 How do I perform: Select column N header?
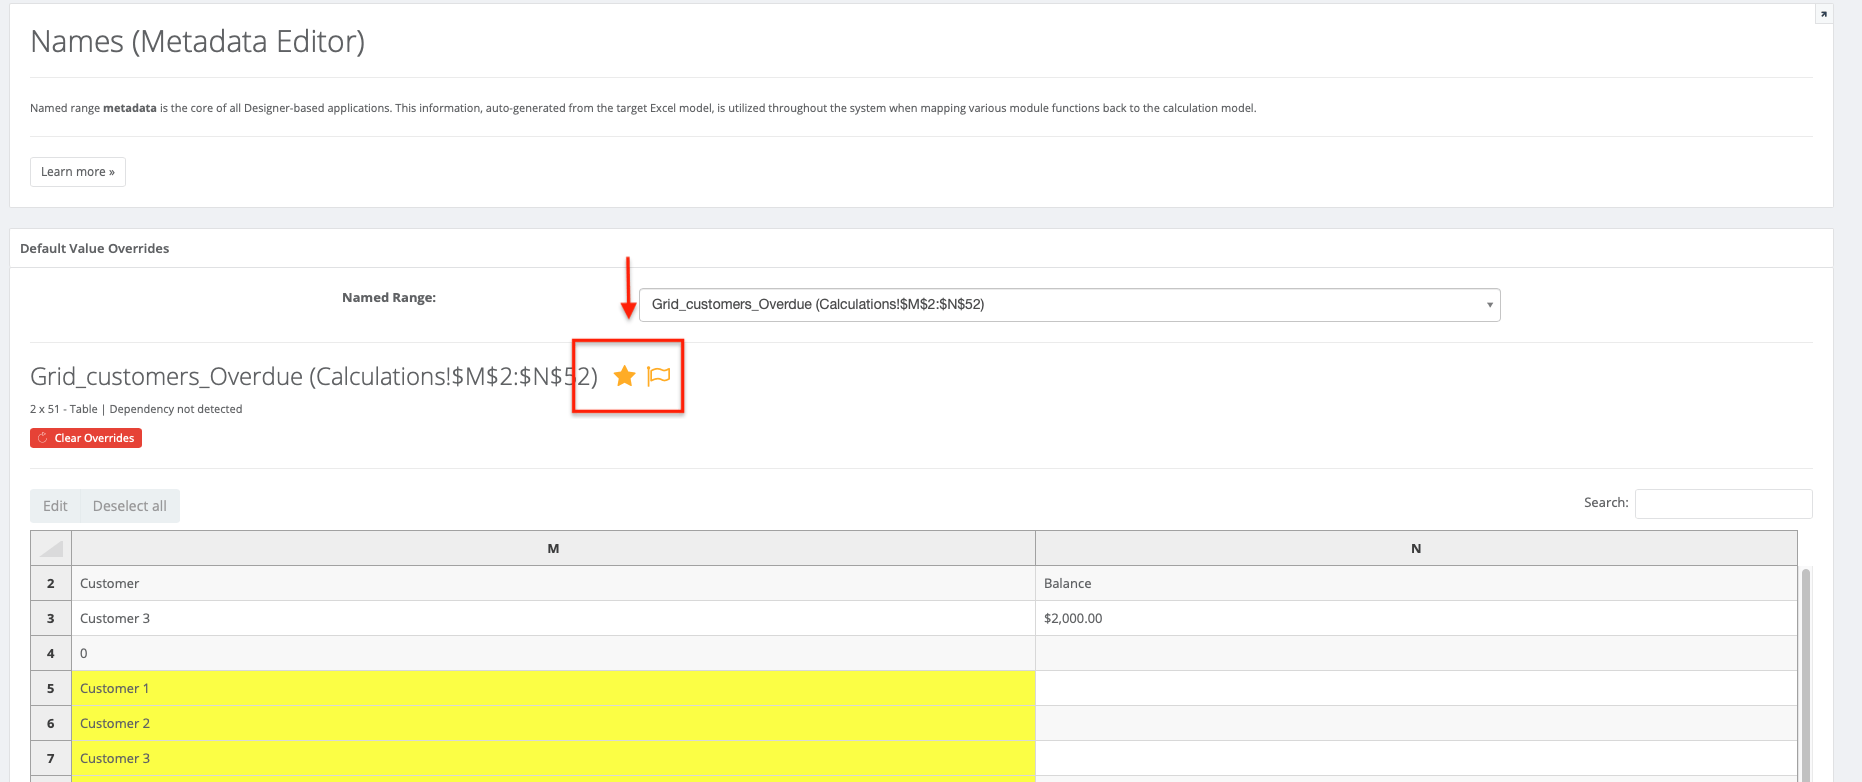click(x=1415, y=548)
